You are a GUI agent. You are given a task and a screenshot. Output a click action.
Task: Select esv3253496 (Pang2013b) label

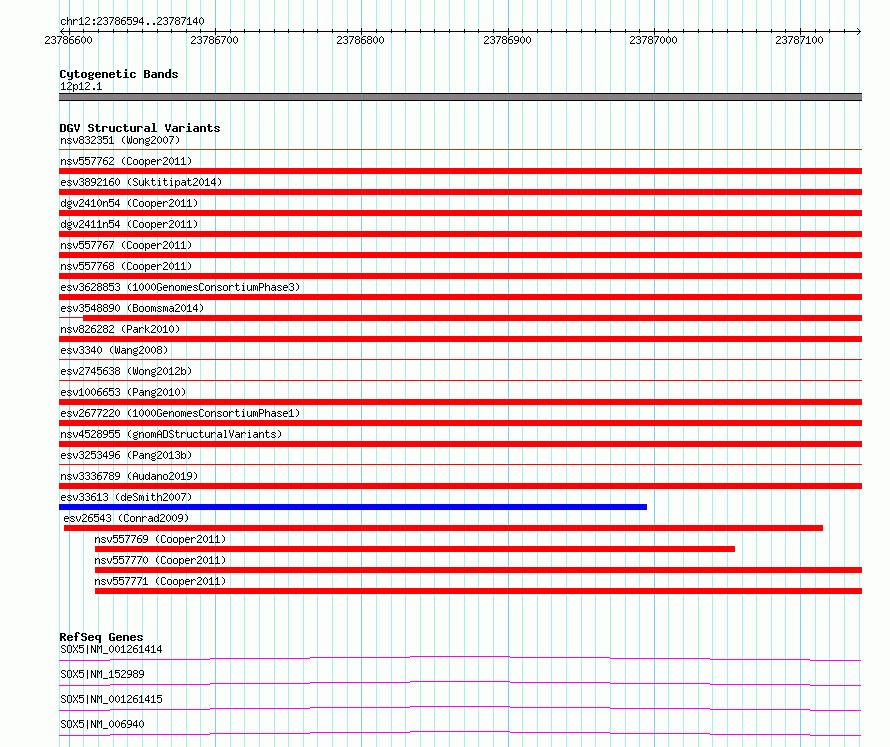[126, 455]
